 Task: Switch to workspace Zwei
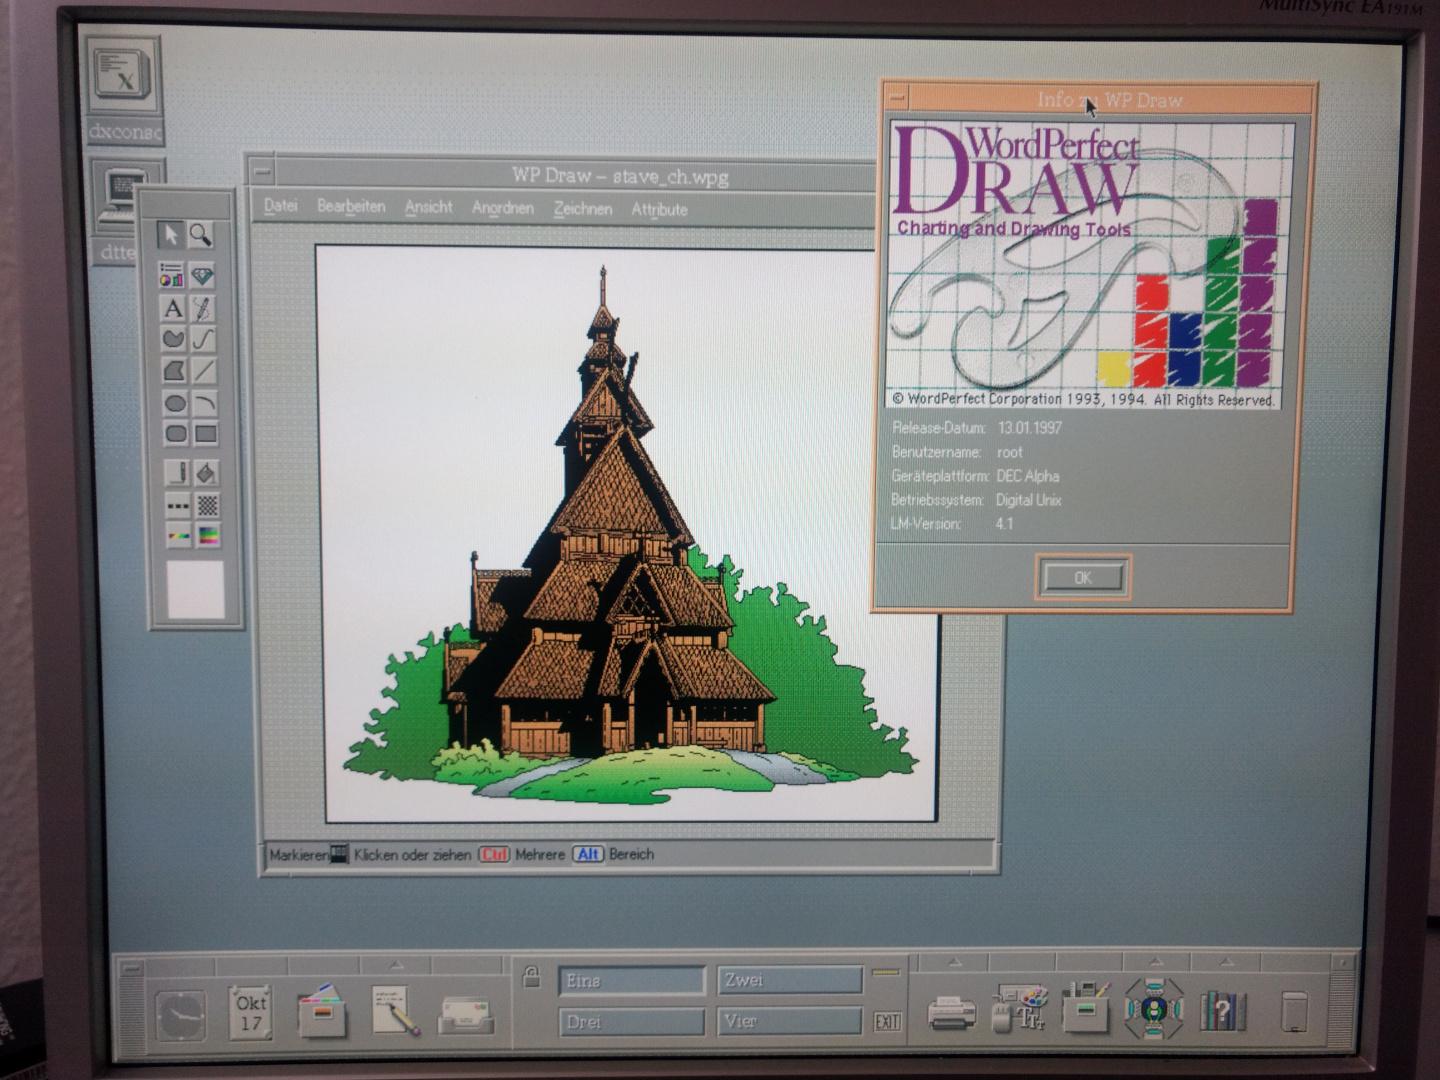pos(789,980)
